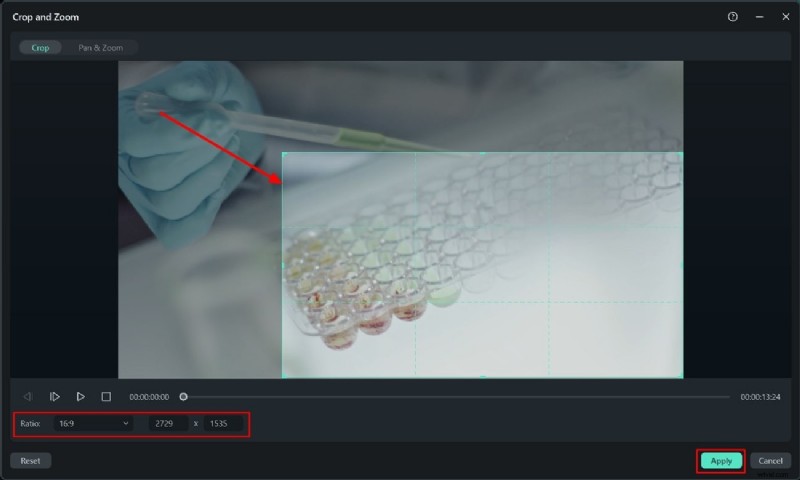Viewport: 800px width, 480px height.
Task: Click the total duration 00:00:13:24 text
Action: coord(760,397)
